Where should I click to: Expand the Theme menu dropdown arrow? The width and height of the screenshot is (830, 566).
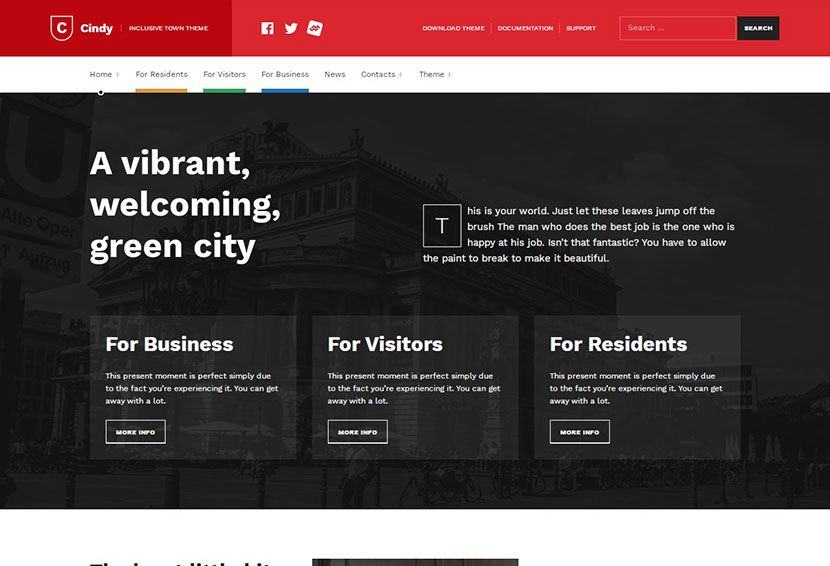pos(449,75)
